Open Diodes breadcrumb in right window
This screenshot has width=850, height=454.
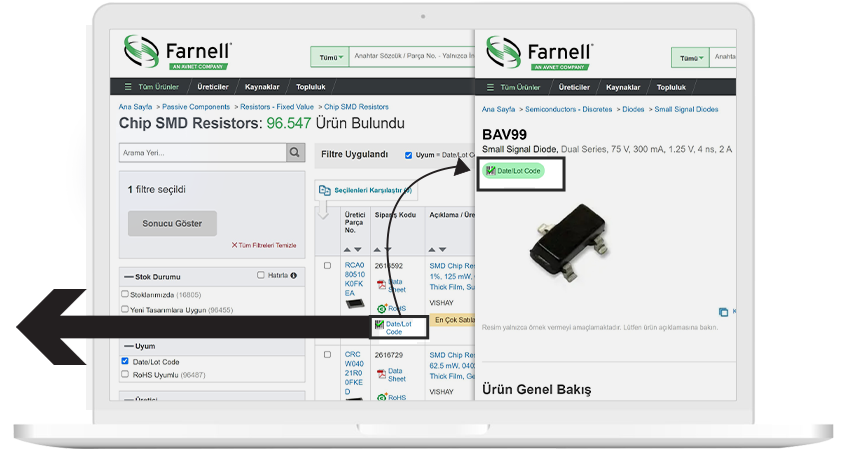[x=633, y=109]
